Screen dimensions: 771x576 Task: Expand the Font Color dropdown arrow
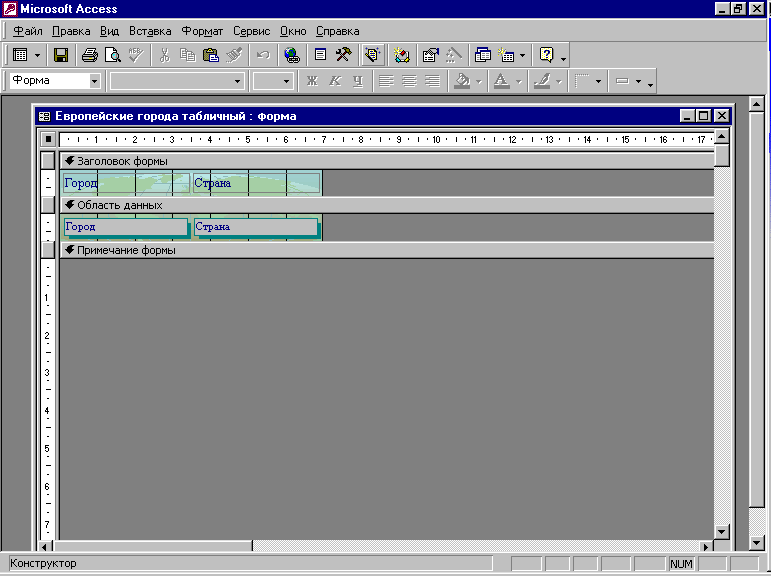[x=518, y=82]
